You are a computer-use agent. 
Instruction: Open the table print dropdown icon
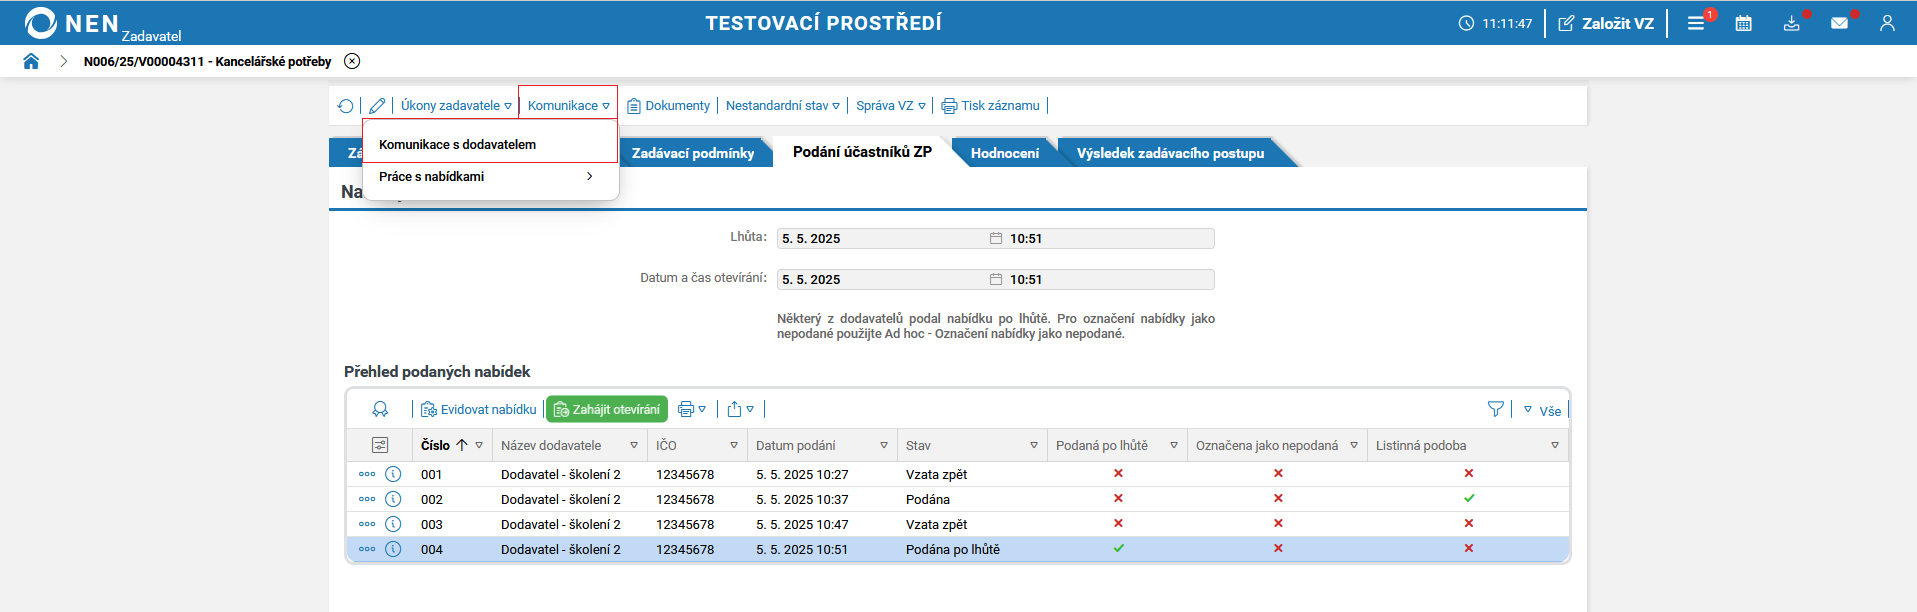[x=692, y=409]
